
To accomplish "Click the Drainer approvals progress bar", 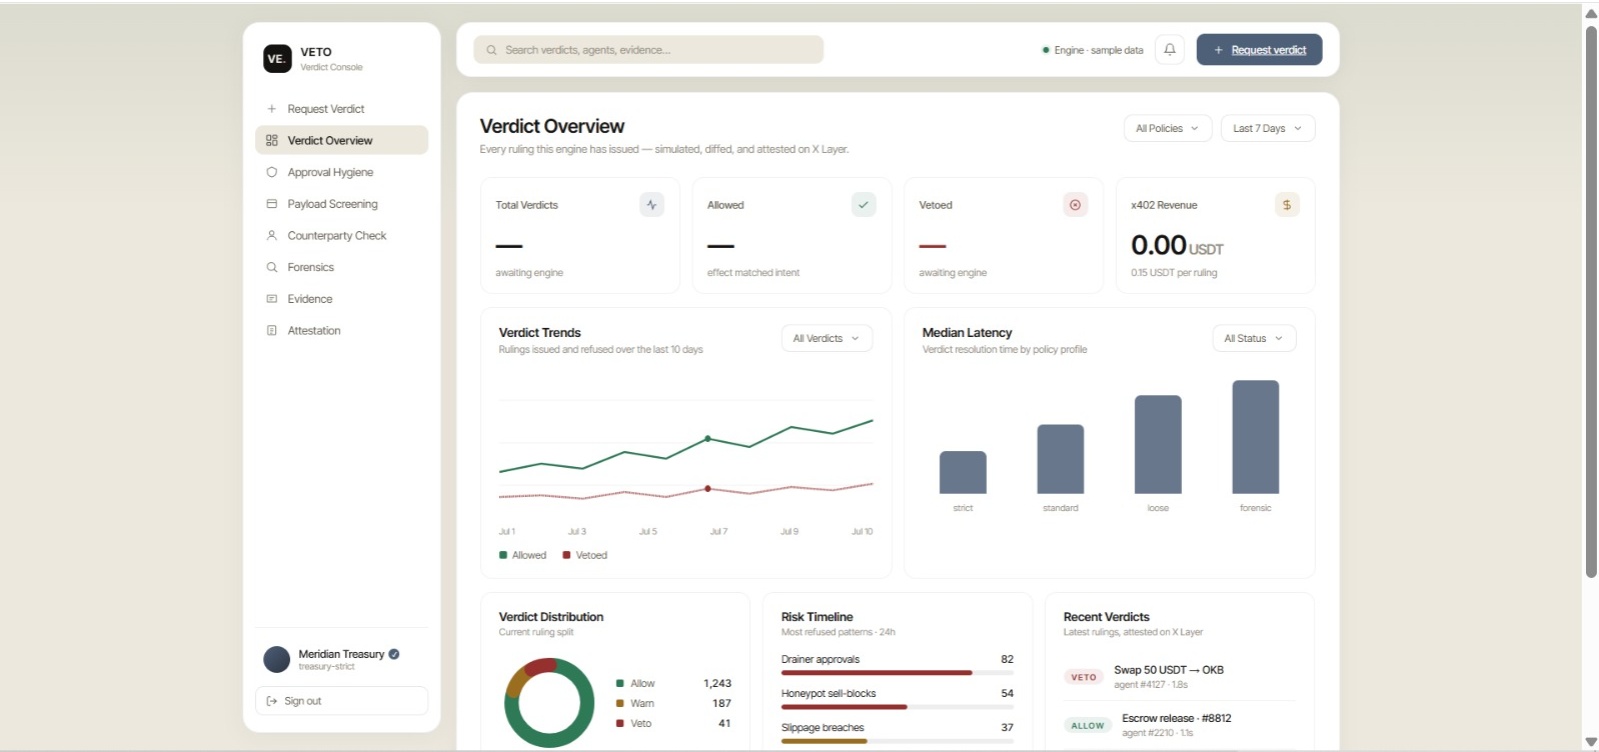I will pyautogui.click(x=897, y=673).
